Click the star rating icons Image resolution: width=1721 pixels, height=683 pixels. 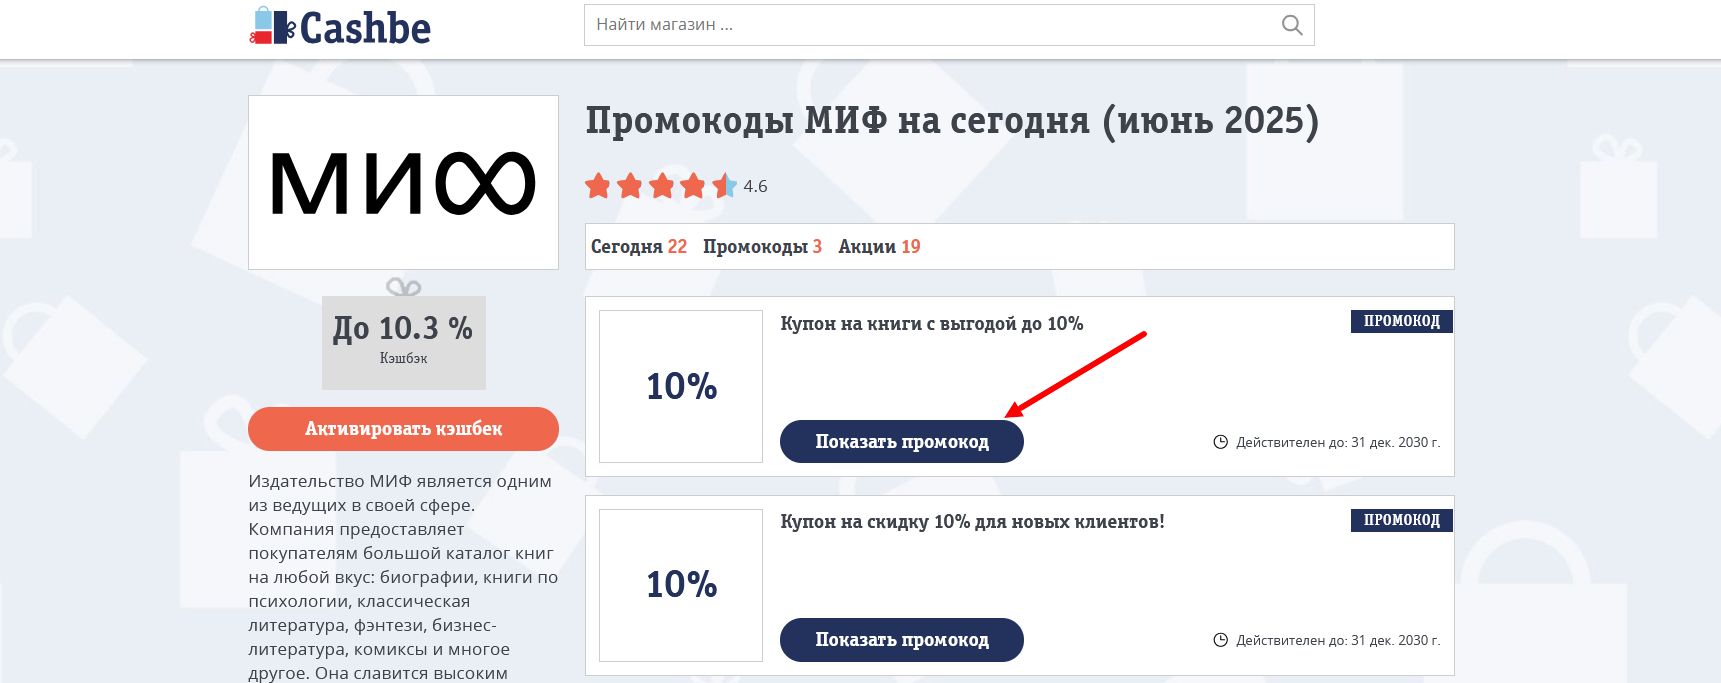pyautogui.click(x=661, y=186)
